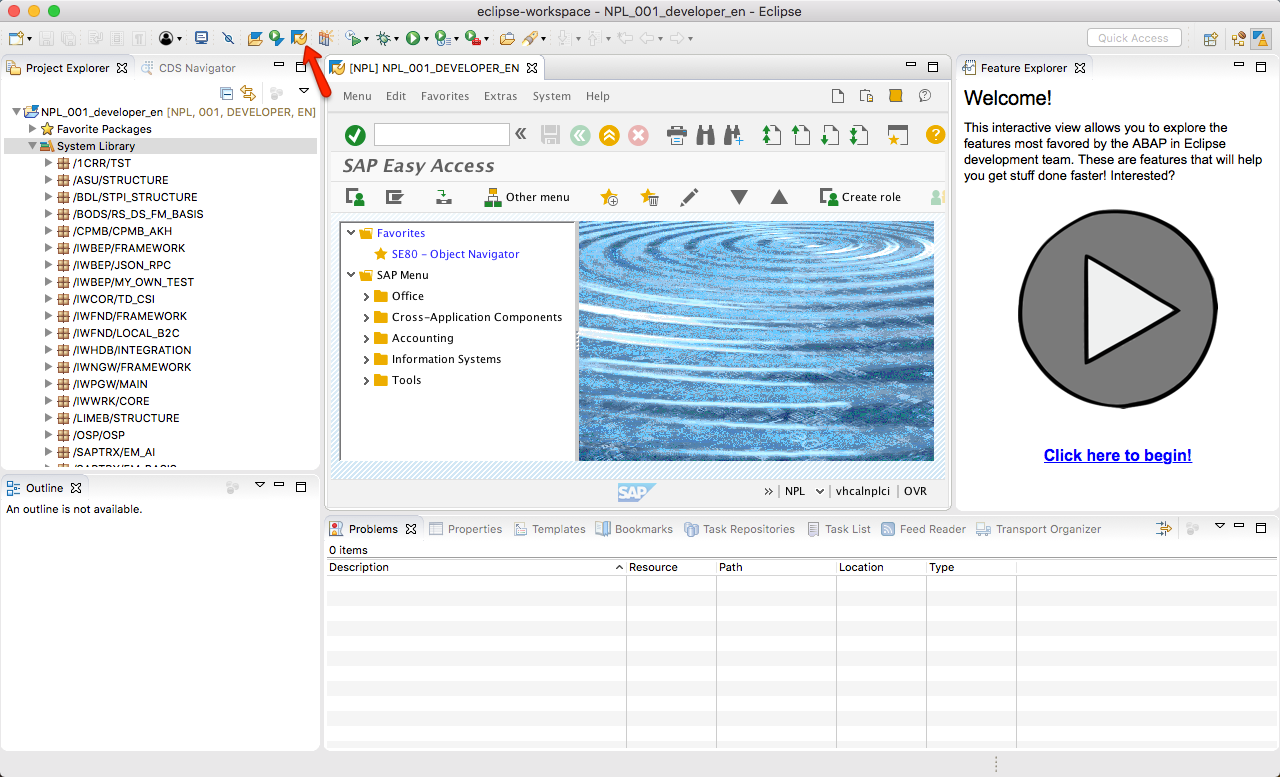Switch to the Transport Organizer tab
The image size is (1280, 777).
click(x=1038, y=529)
